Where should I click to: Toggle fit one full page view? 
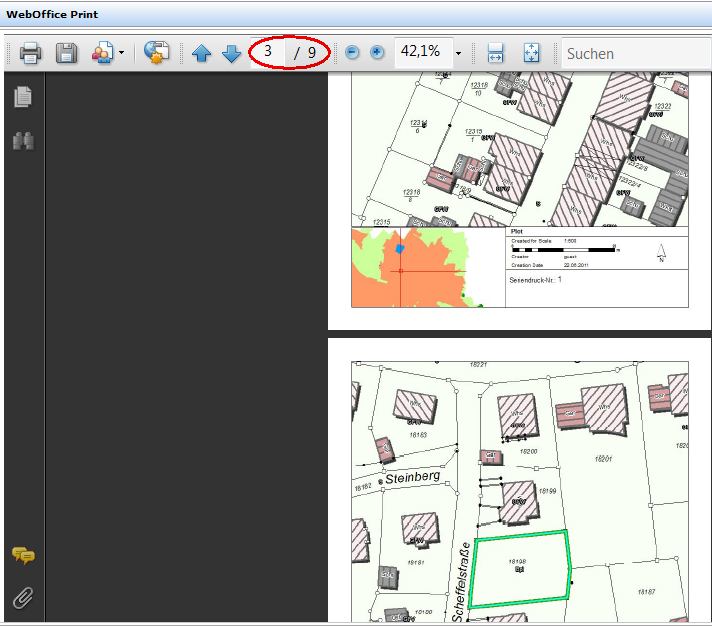pos(531,52)
